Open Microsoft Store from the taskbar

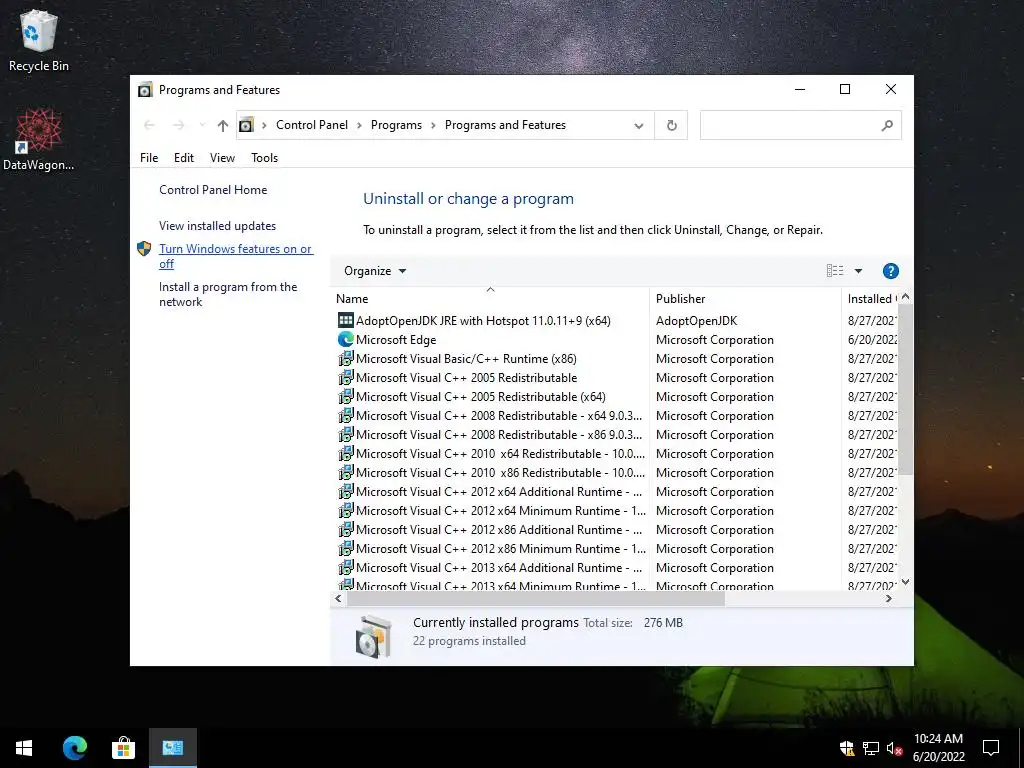[x=123, y=748]
